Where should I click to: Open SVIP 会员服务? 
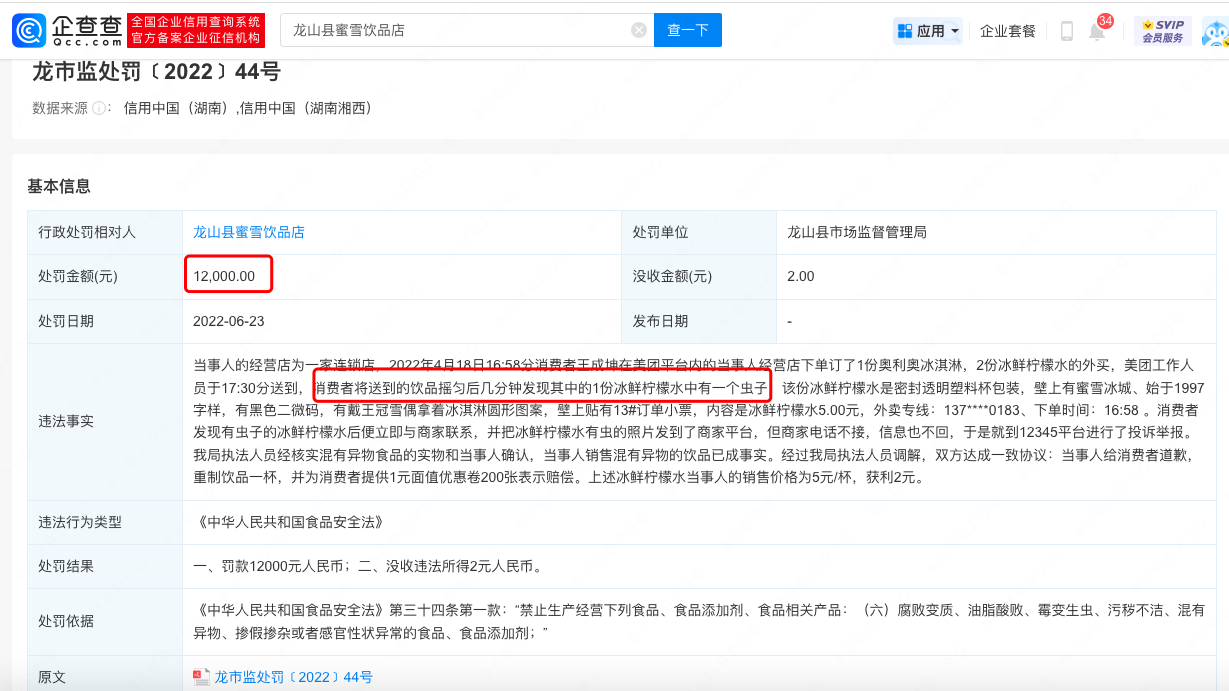point(1162,31)
